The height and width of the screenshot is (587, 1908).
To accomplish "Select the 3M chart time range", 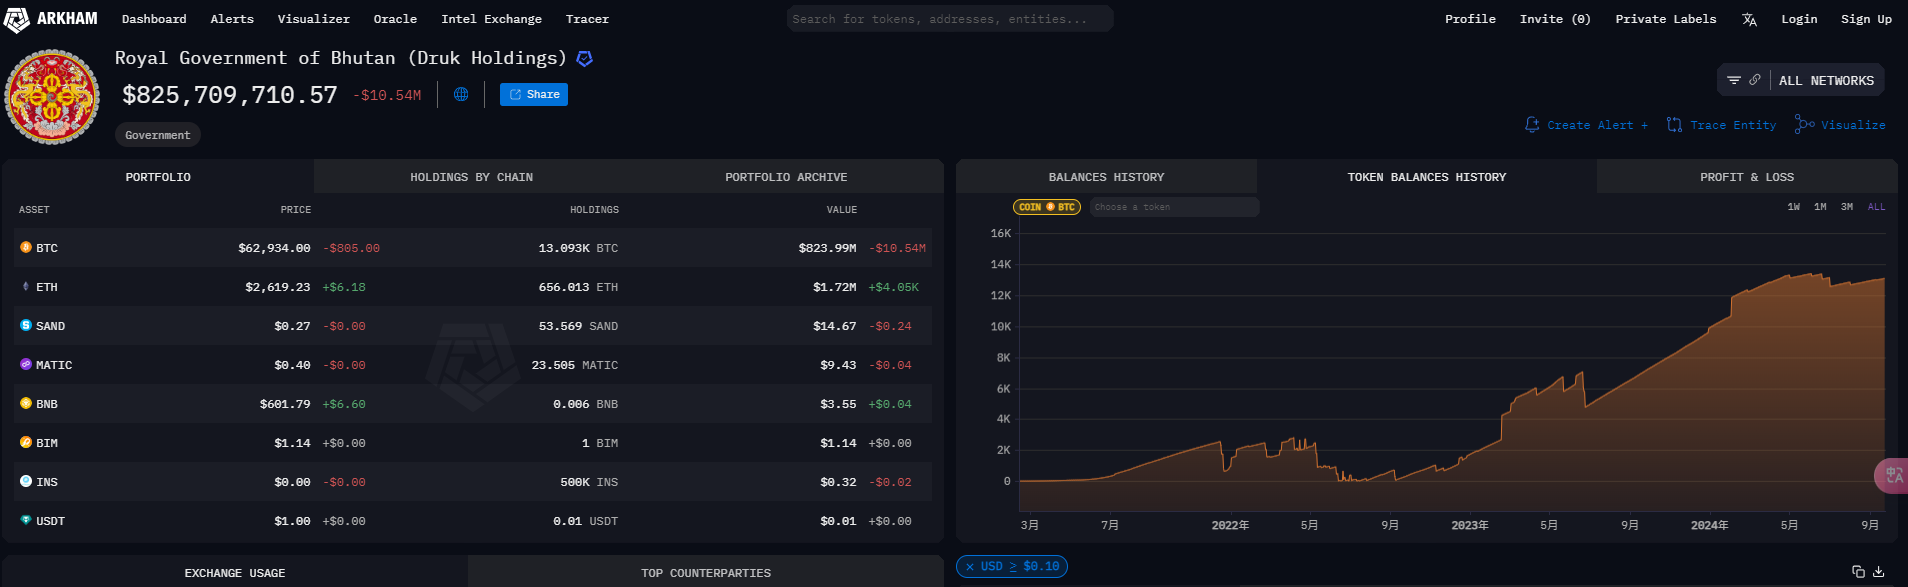I will [1847, 207].
